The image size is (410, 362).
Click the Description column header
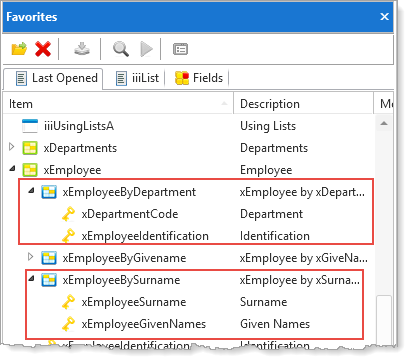pos(303,104)
